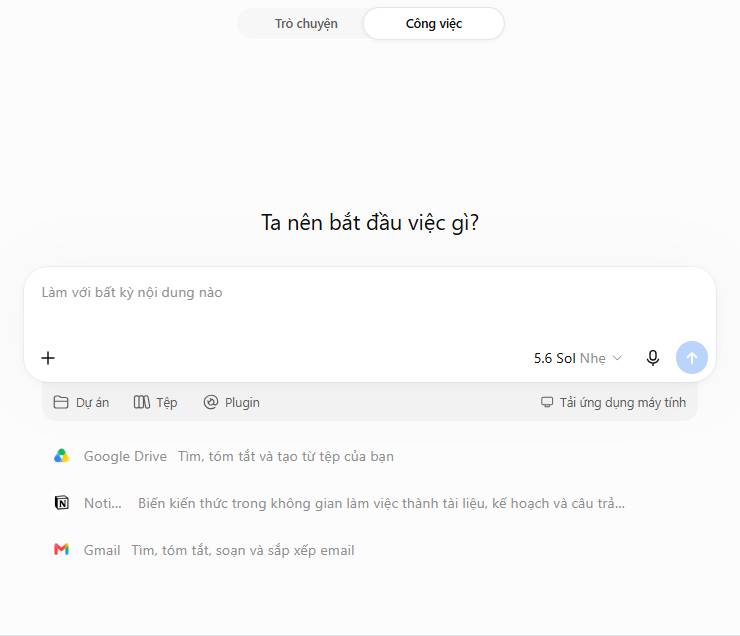The width and height of the screenshot is (740, 636).
Task: Click the Google Drive logo icon
Action: pos(61,456)
